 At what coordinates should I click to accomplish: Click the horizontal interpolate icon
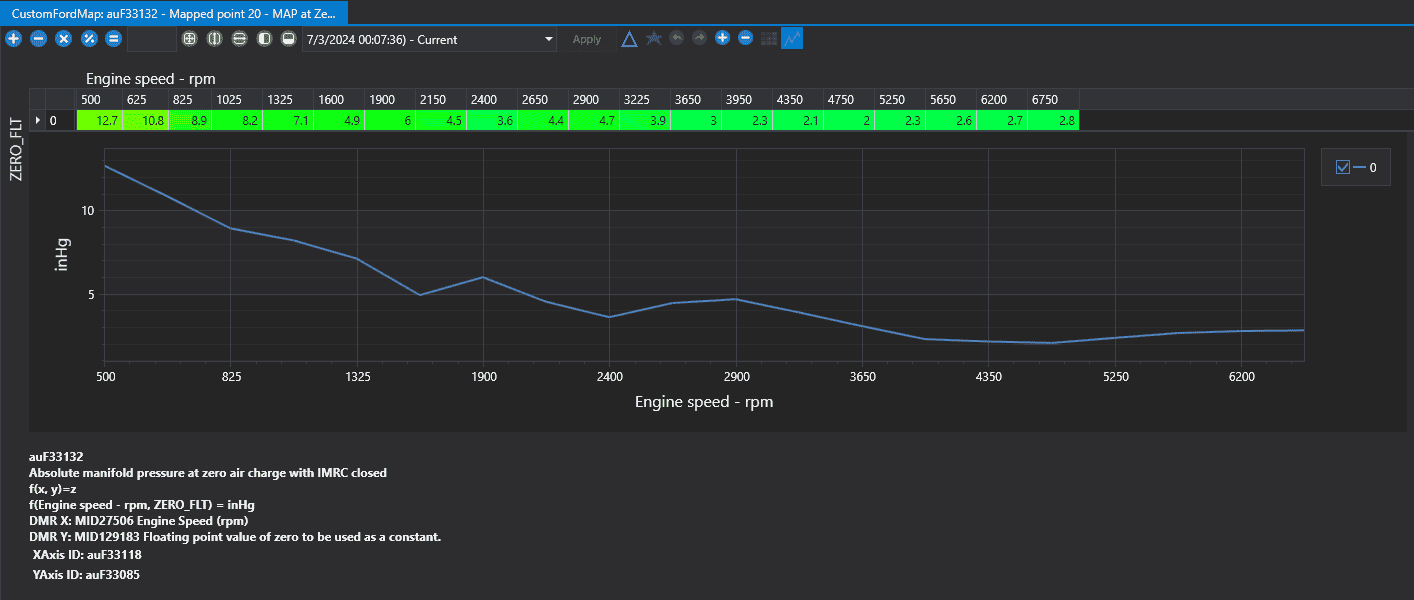(214, 39)
